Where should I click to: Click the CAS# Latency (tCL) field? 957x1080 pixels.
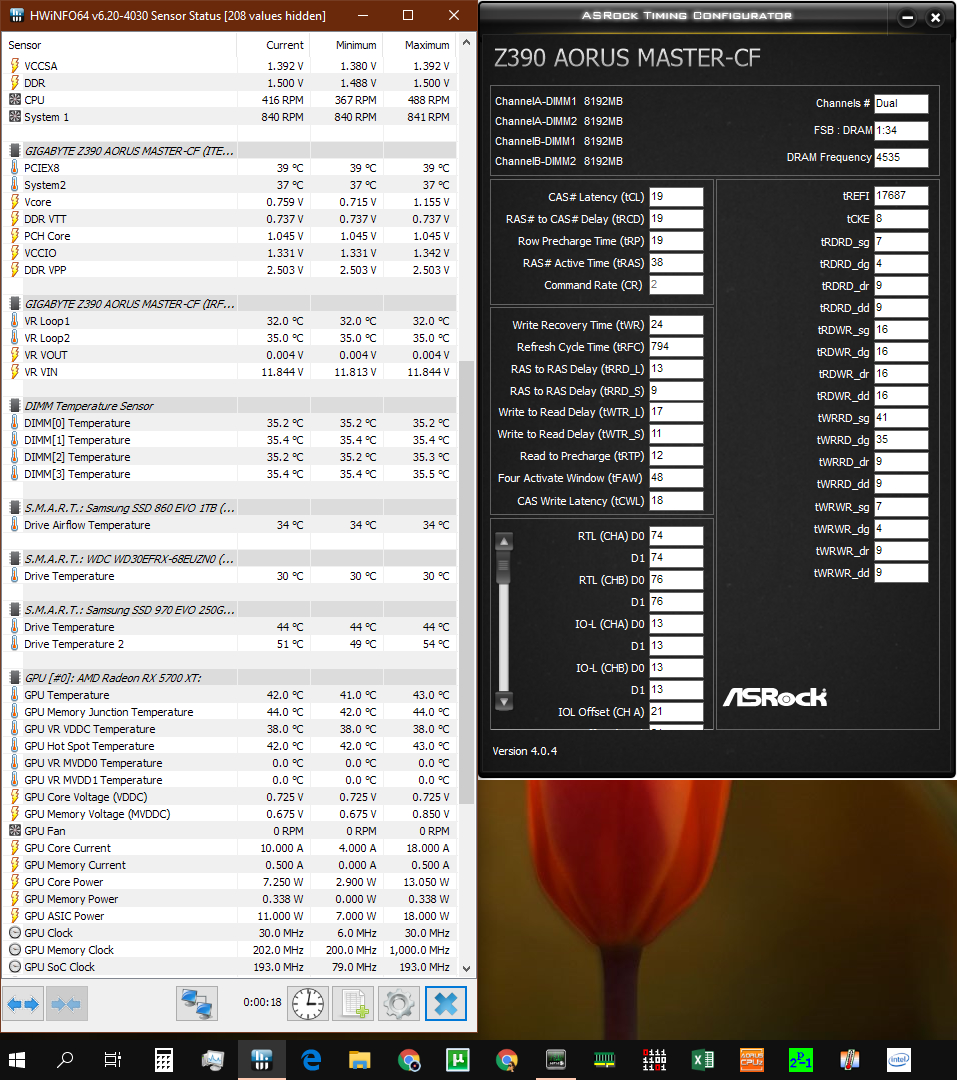click(x=676, y=197)
